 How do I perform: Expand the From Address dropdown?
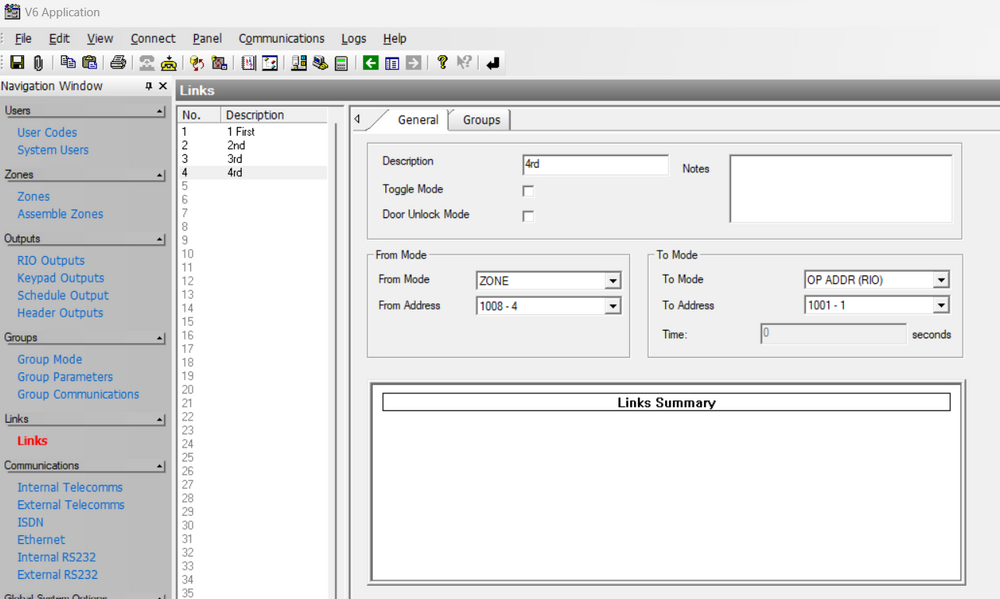(612, 306)
